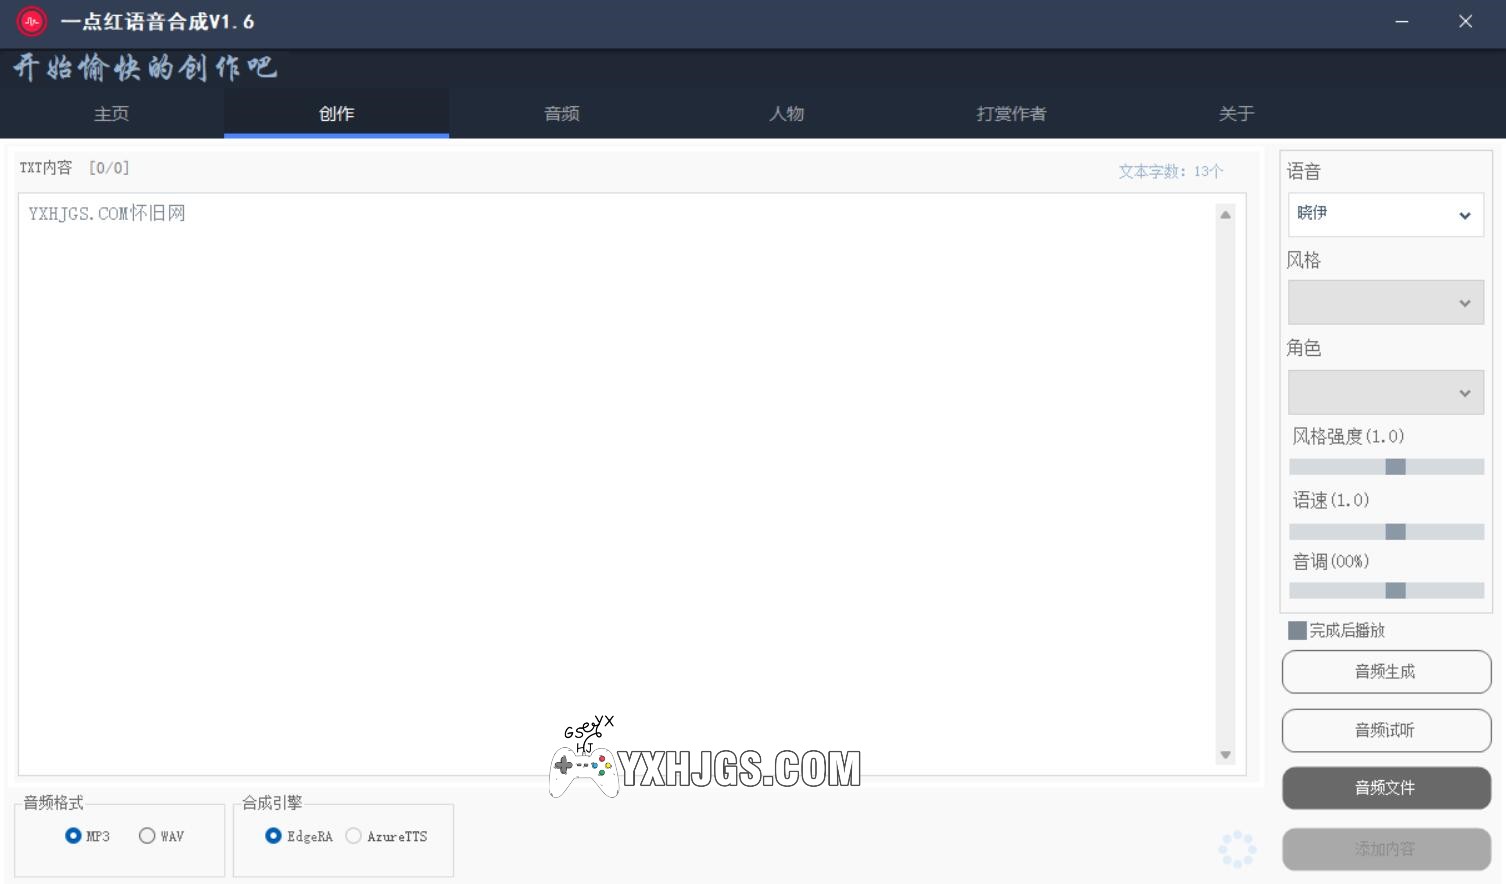Choose the EdgeRA synthesis engine
This screenshot has height=884, width=1506.
click(x=273, y=836)
